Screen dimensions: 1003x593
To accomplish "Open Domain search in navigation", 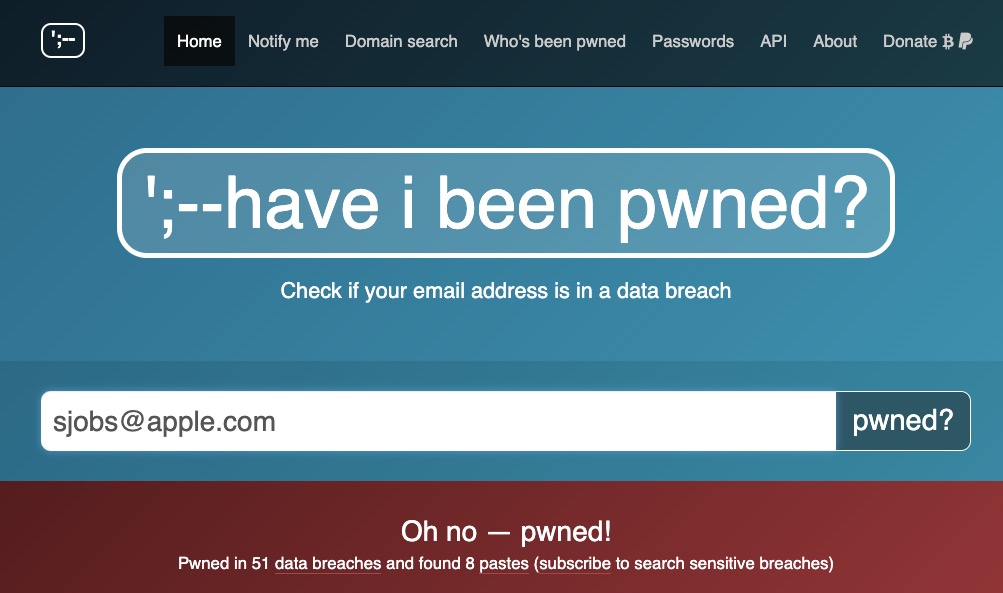I will coord(401,41).
